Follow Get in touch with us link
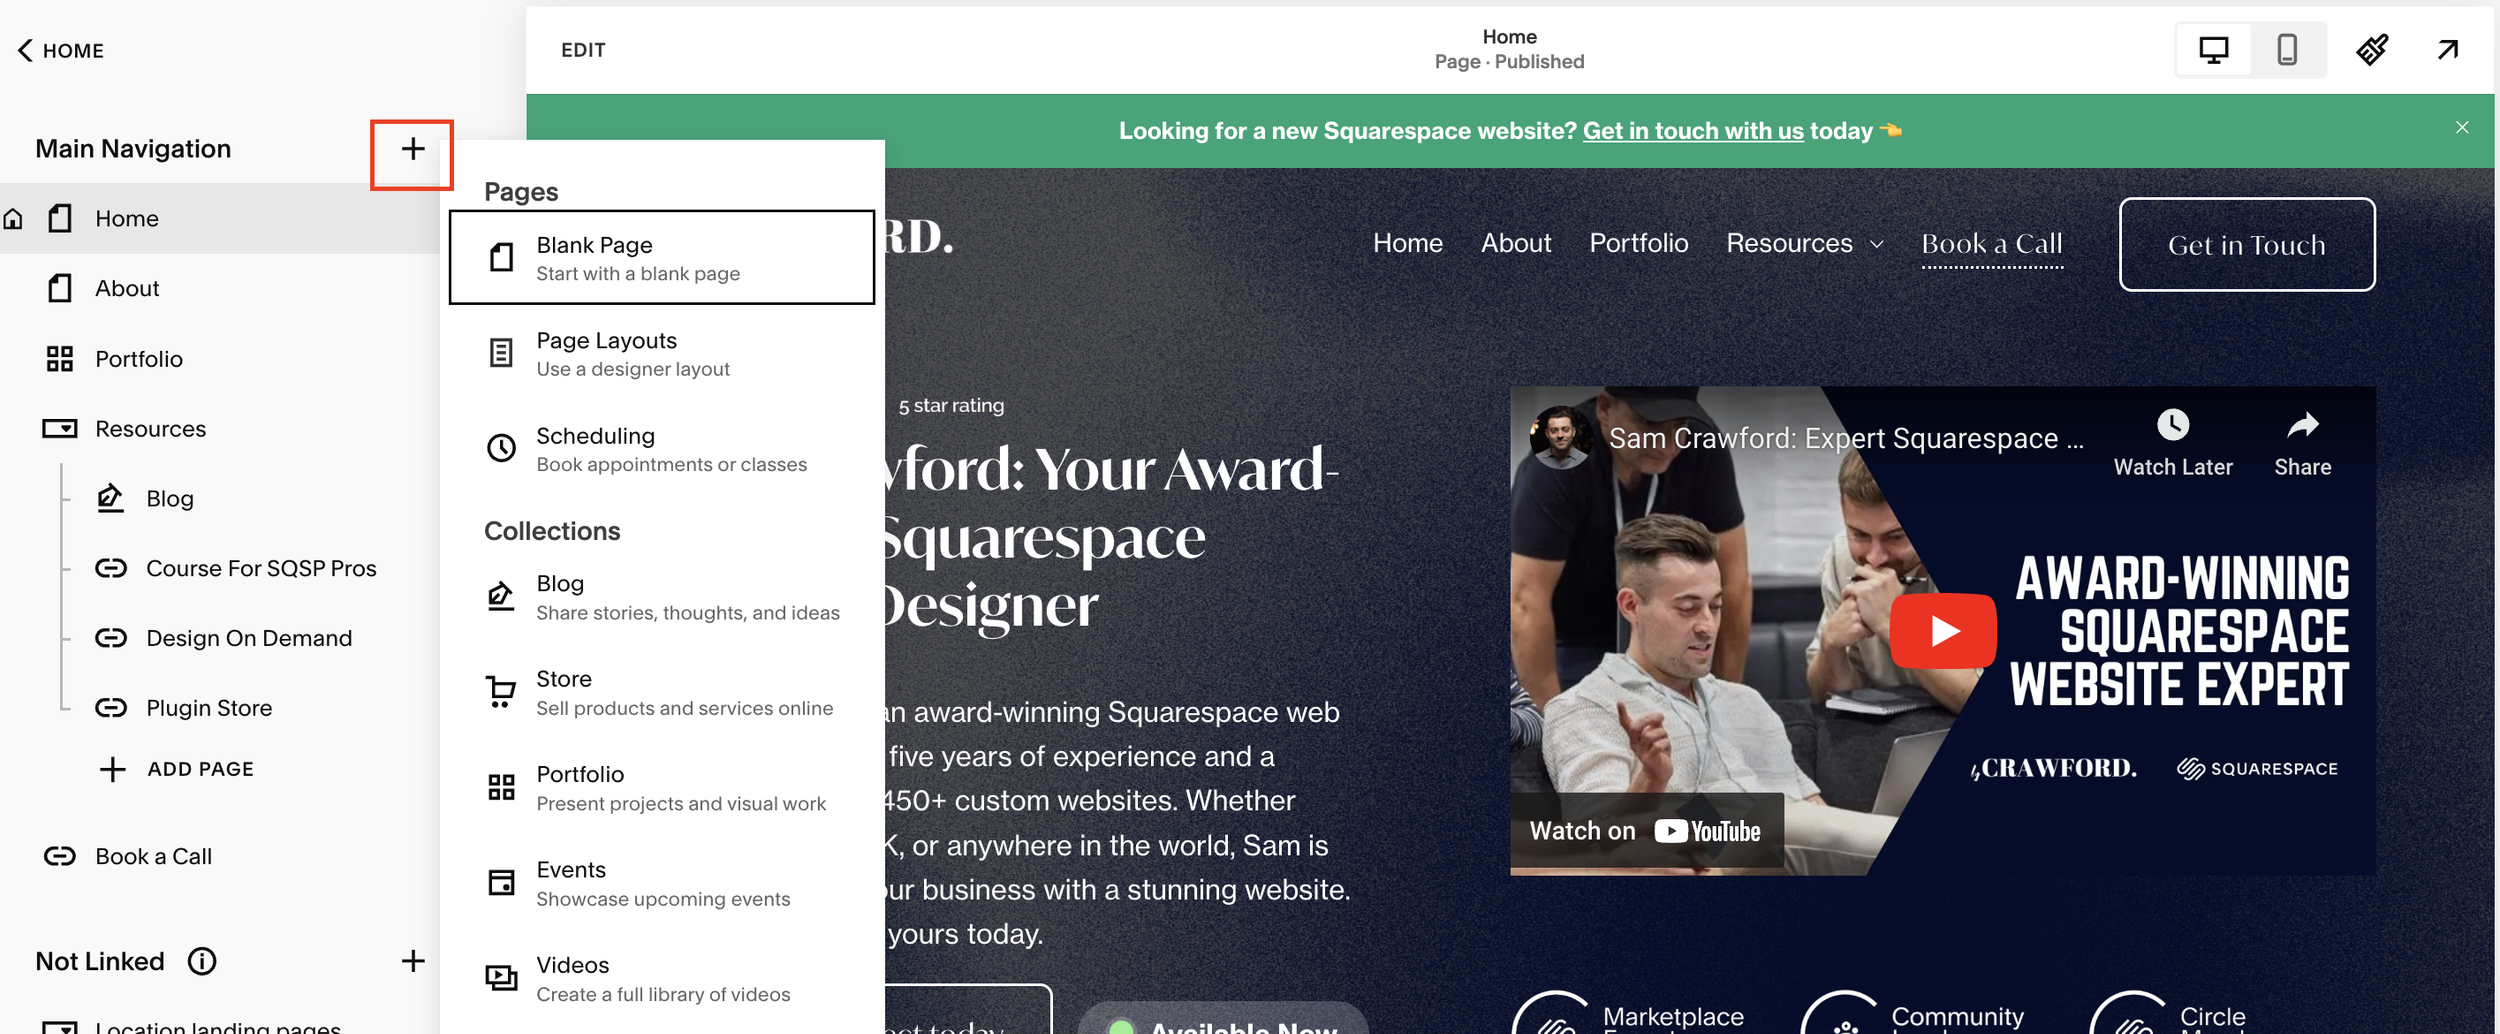This screenshot has height=1034, width=2500. point(1693,131)
